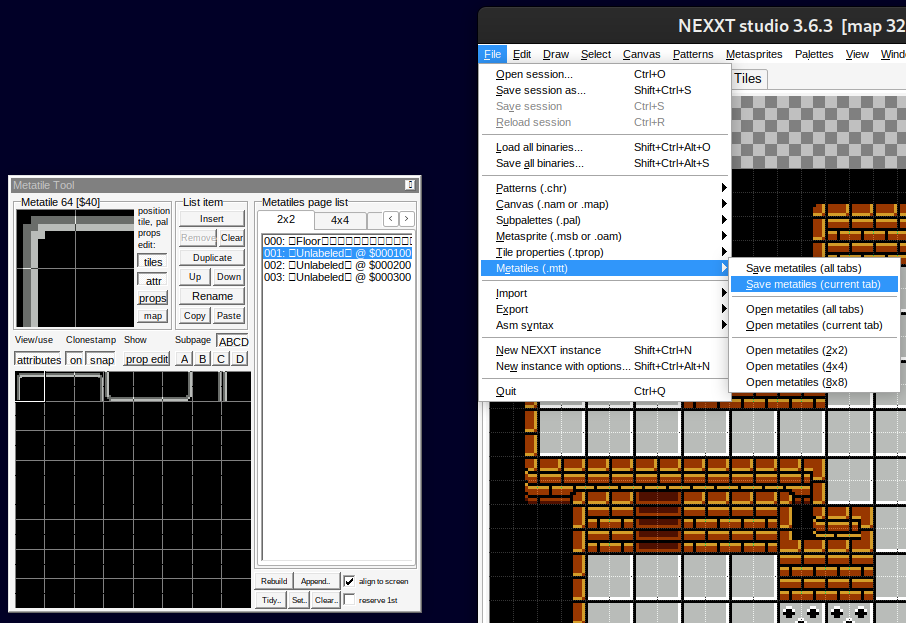The image size is (906, 623).
Task: Expand the Metasprite (.msb or .oam) submenu
Action: point(605,236)
